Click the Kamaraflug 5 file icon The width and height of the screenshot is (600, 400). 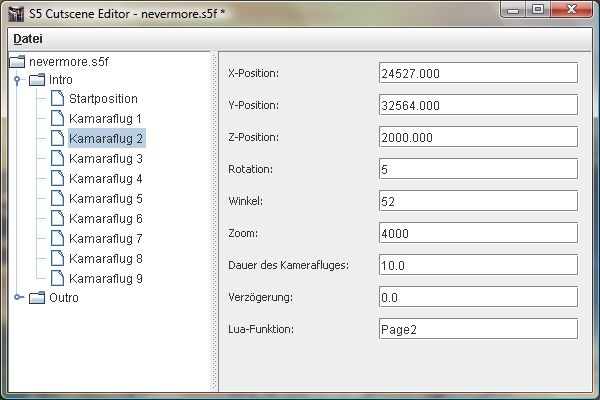point(57,199)
